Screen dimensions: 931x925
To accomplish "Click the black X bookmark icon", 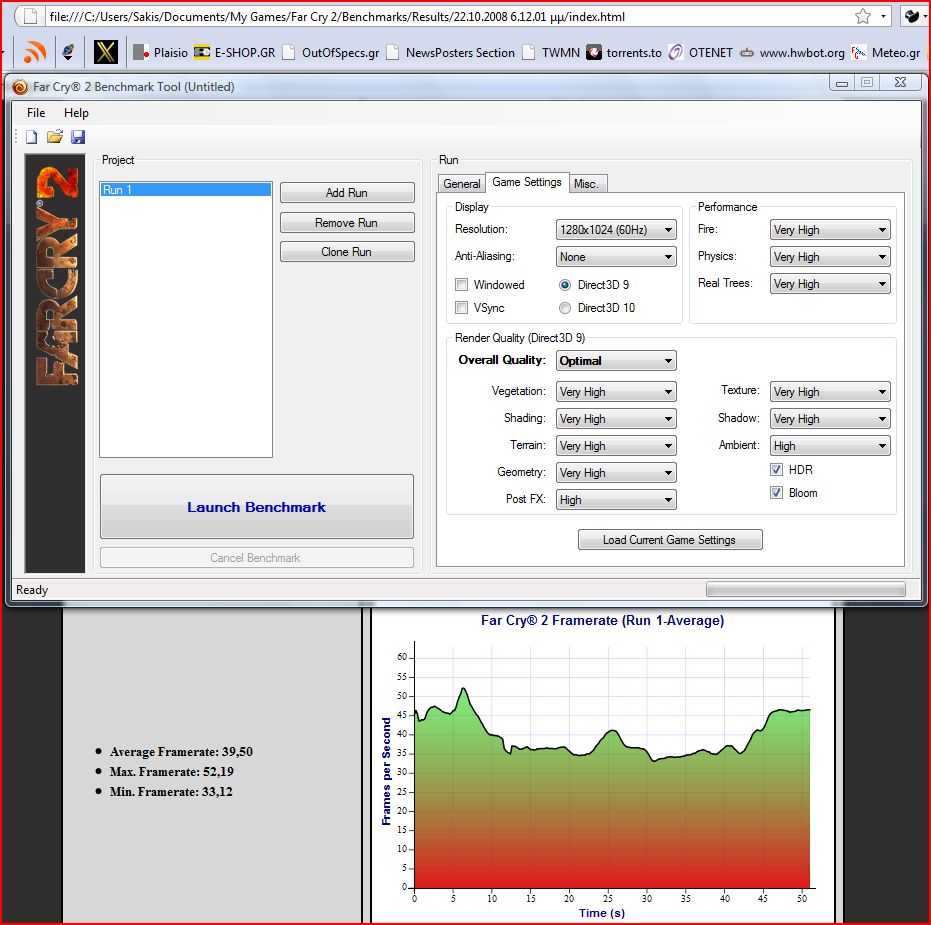I will 106,52.
